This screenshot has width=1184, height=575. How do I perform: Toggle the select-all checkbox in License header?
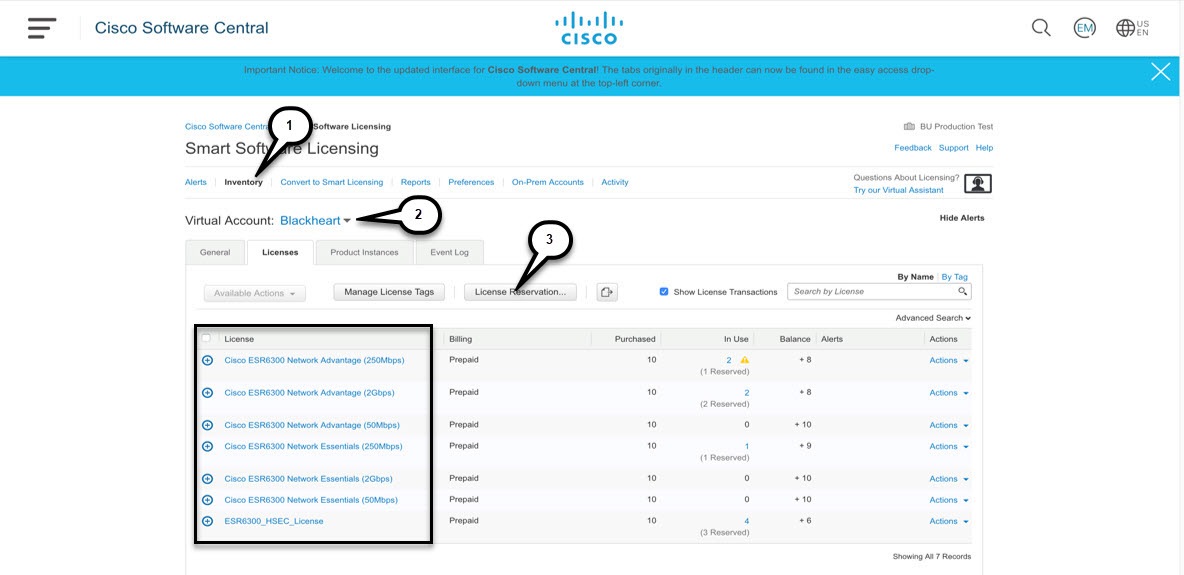pos(206,339)
